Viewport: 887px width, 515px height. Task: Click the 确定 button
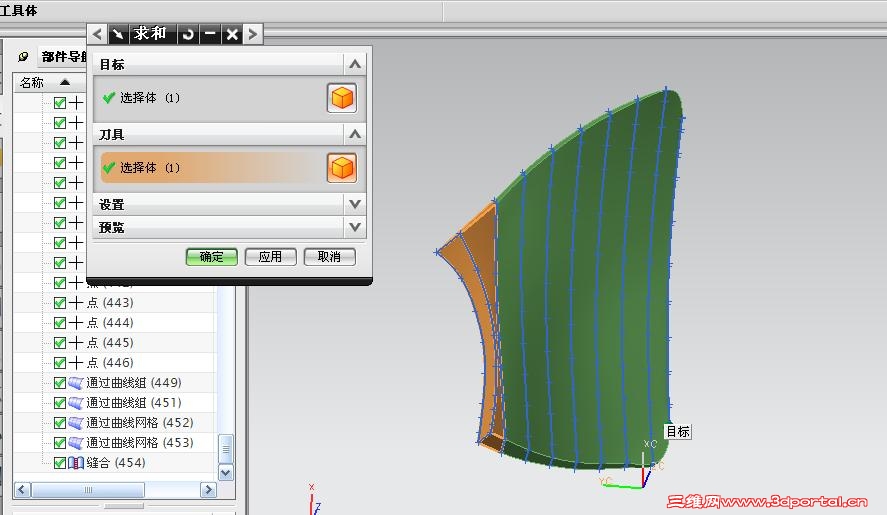tap(212, 257)
